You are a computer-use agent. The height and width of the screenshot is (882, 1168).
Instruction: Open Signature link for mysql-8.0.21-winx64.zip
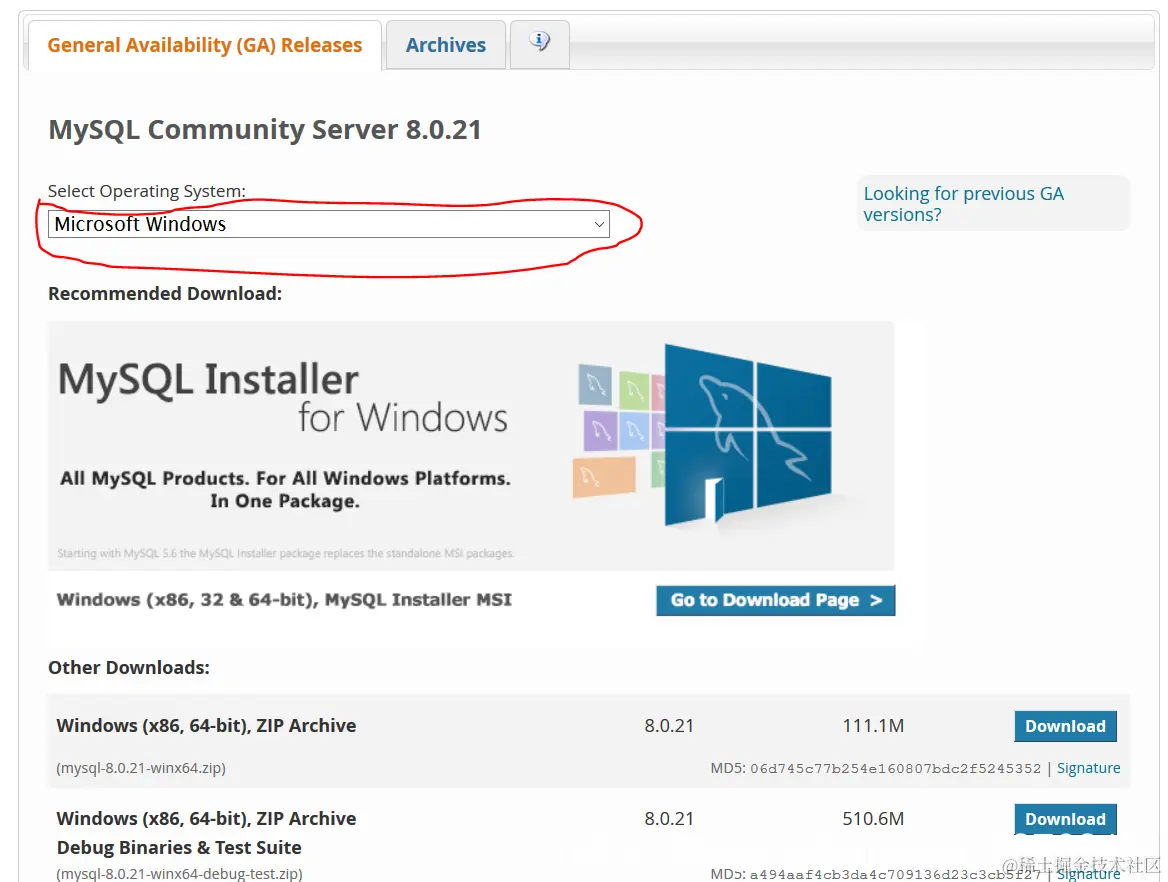[1088, 768]
